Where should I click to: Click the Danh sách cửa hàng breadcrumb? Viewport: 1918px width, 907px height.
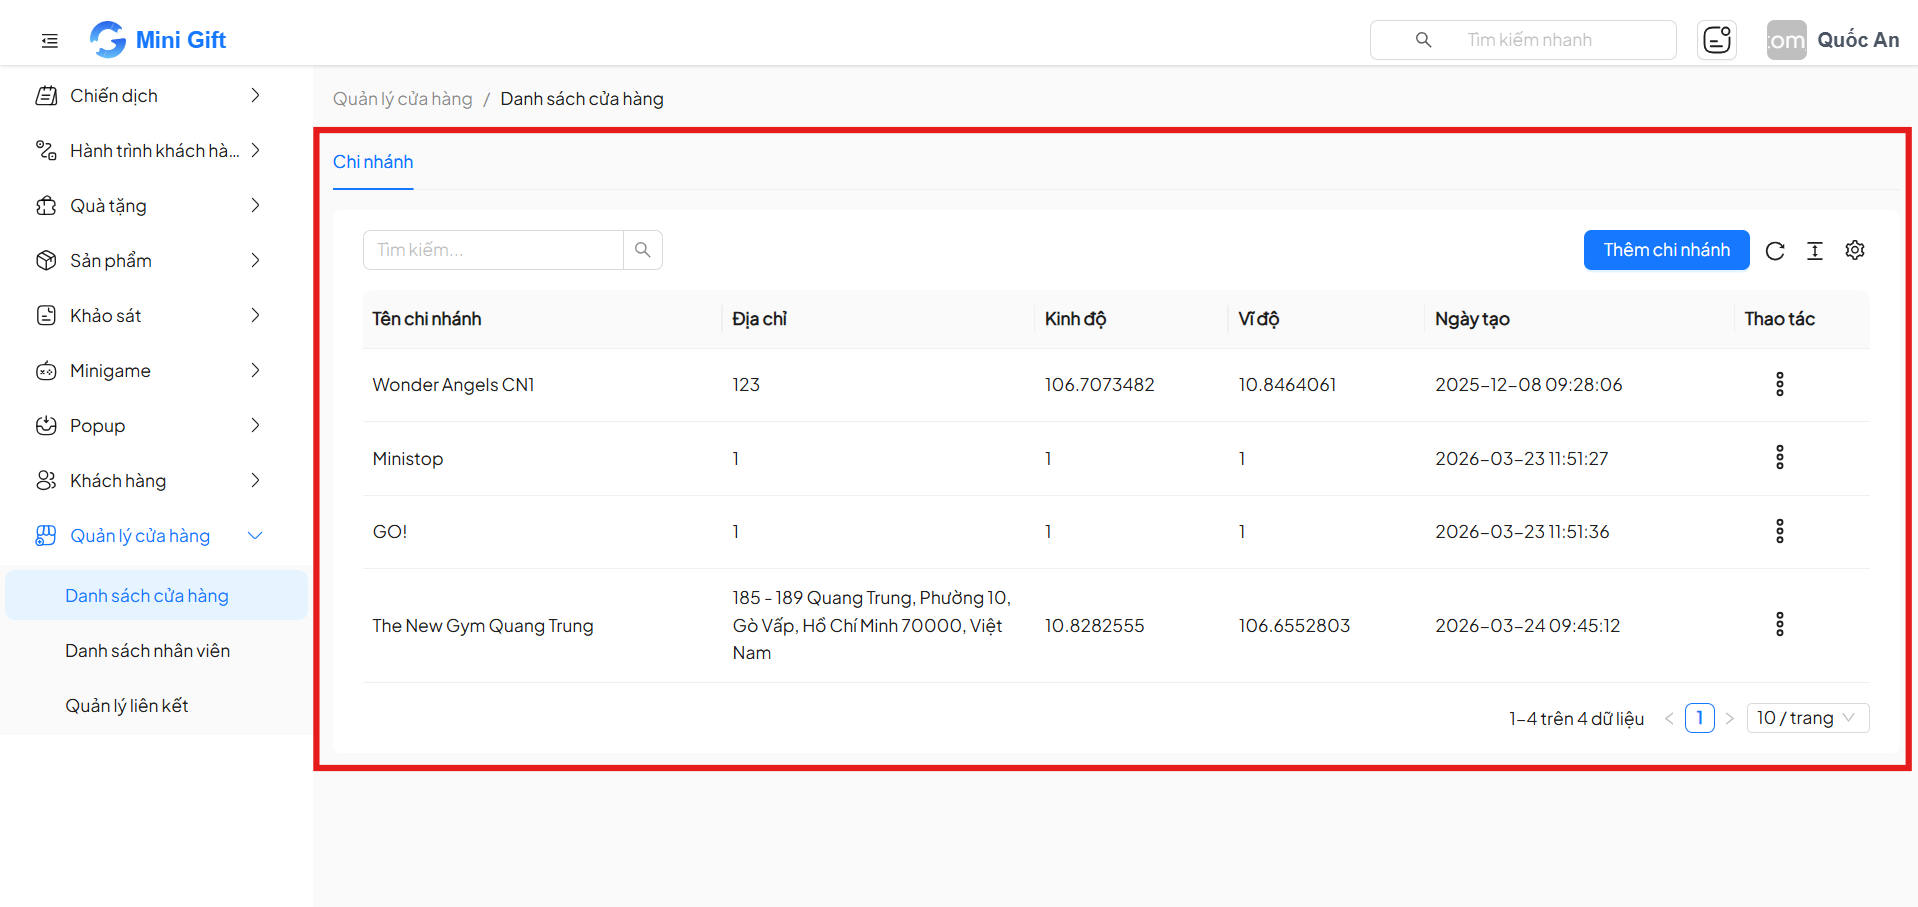click(582, 99)
